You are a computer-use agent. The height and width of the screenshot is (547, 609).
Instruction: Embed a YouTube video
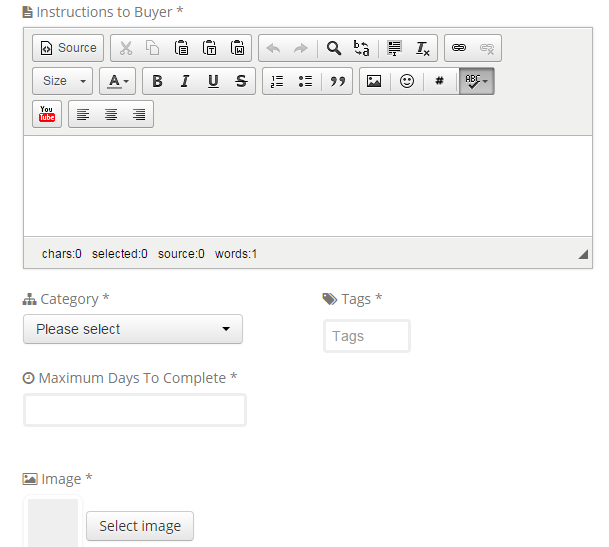pos(47,114)
